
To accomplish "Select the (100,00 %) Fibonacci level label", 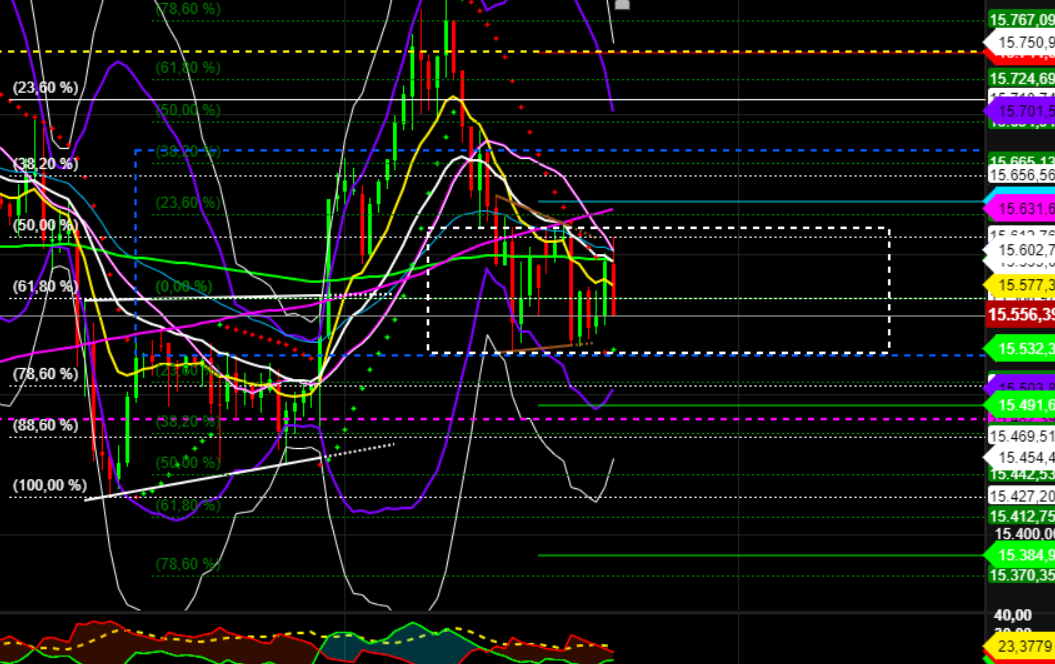I will (48, 484).
